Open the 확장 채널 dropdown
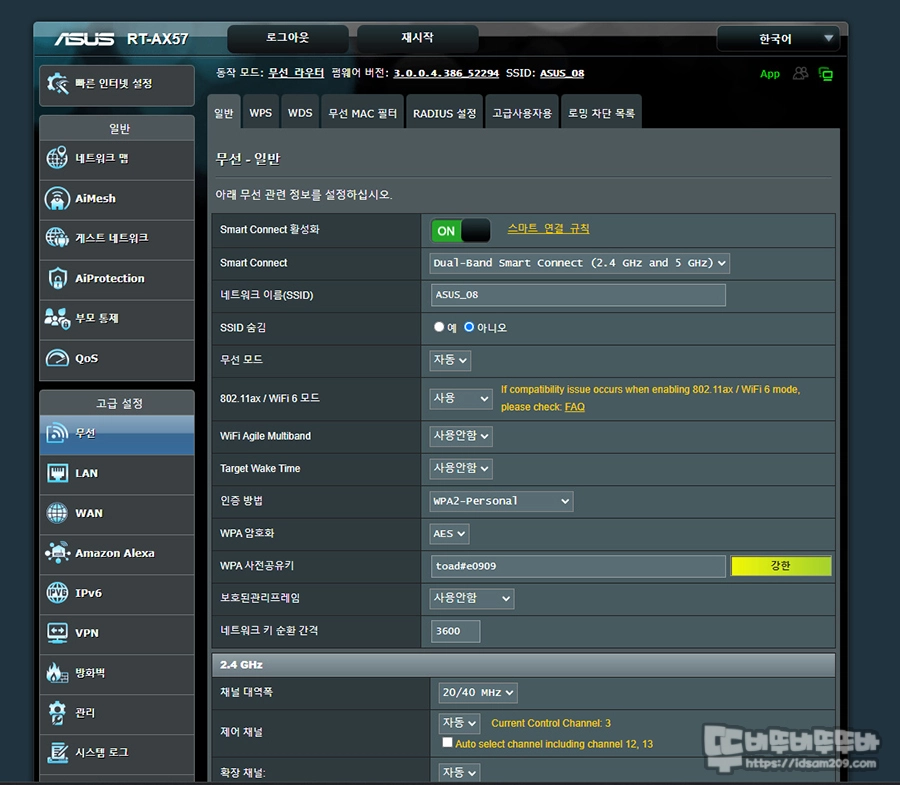 [459, 772]
